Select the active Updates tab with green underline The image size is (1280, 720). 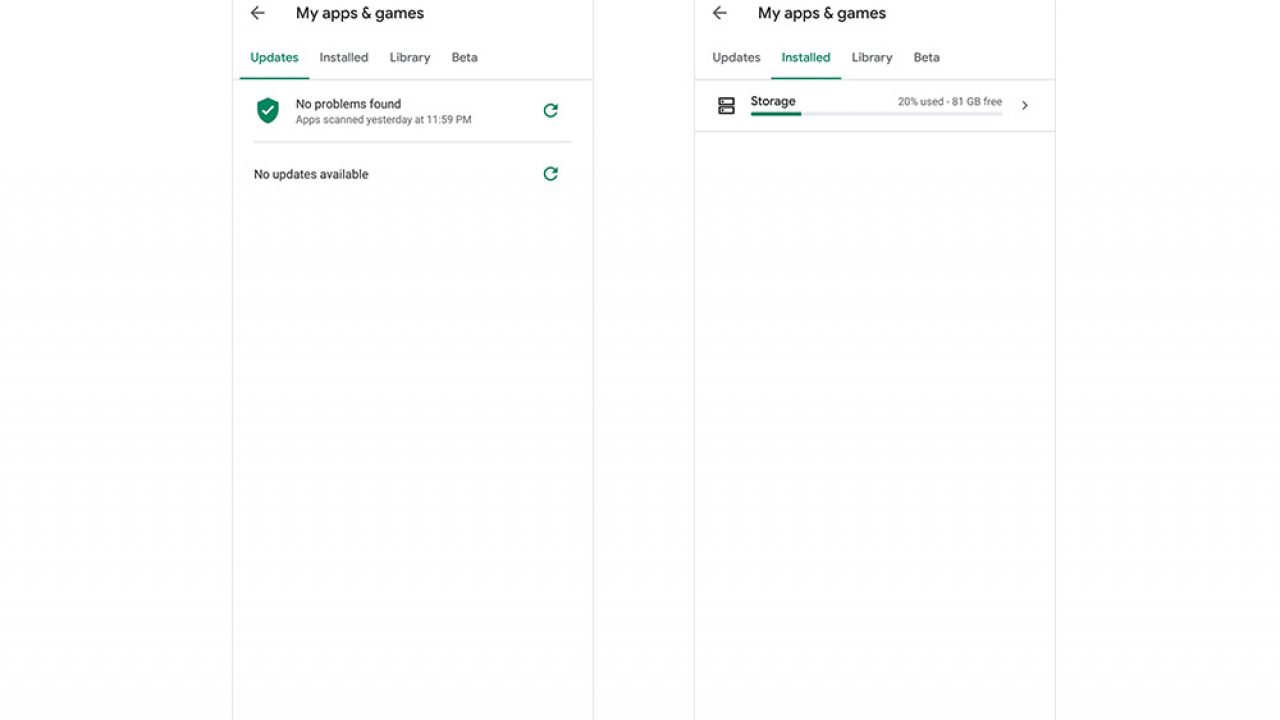pos(274,58)
